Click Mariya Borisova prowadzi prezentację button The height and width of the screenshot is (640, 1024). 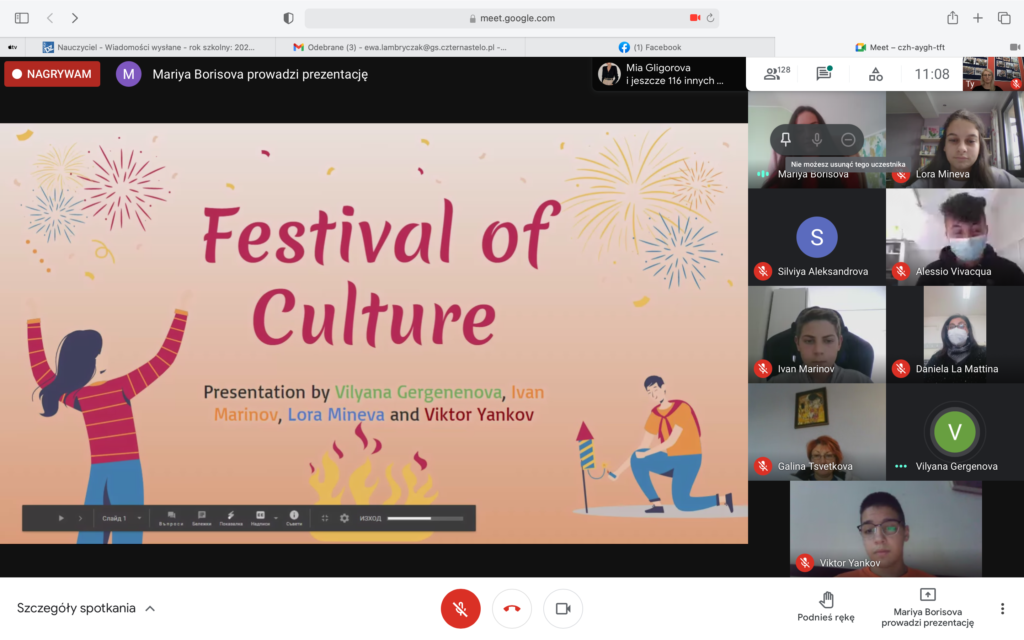click(x=927, y=607)
